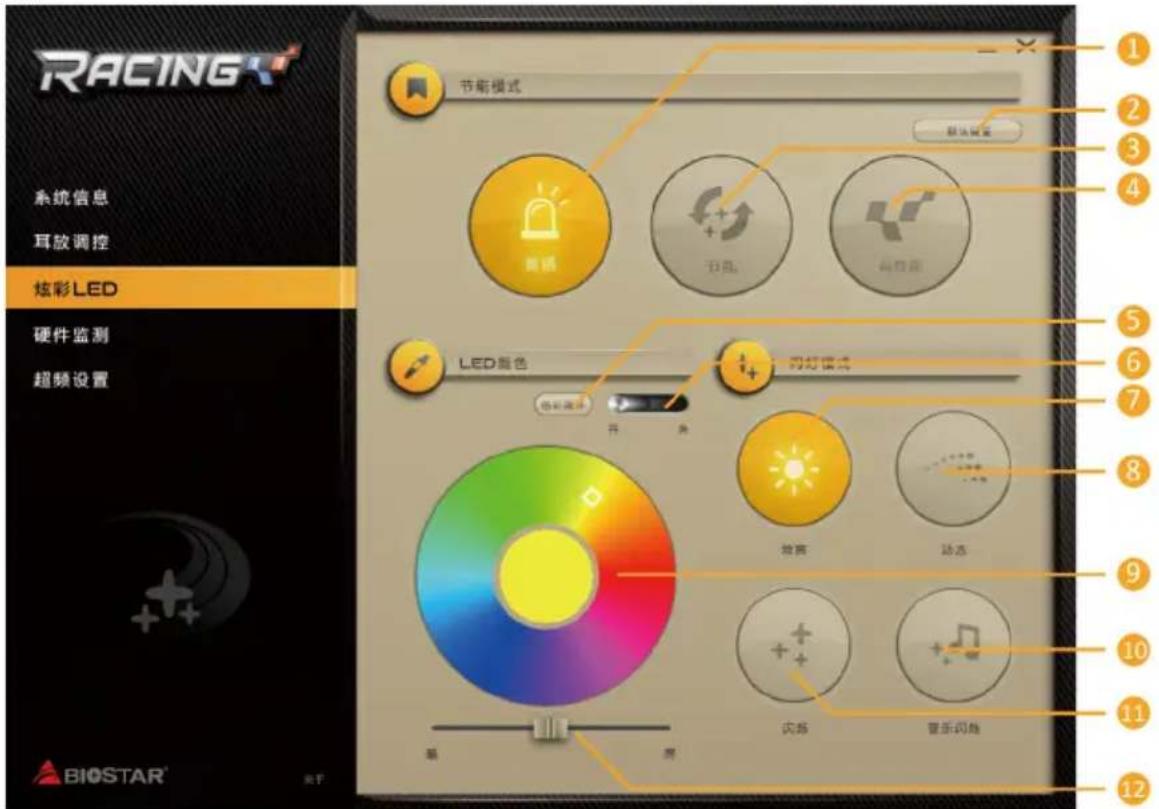Choose the sun icon steady-light mode
This screenshot has width=1159, height=809.
pyautogui.click(x=794, y=468)
